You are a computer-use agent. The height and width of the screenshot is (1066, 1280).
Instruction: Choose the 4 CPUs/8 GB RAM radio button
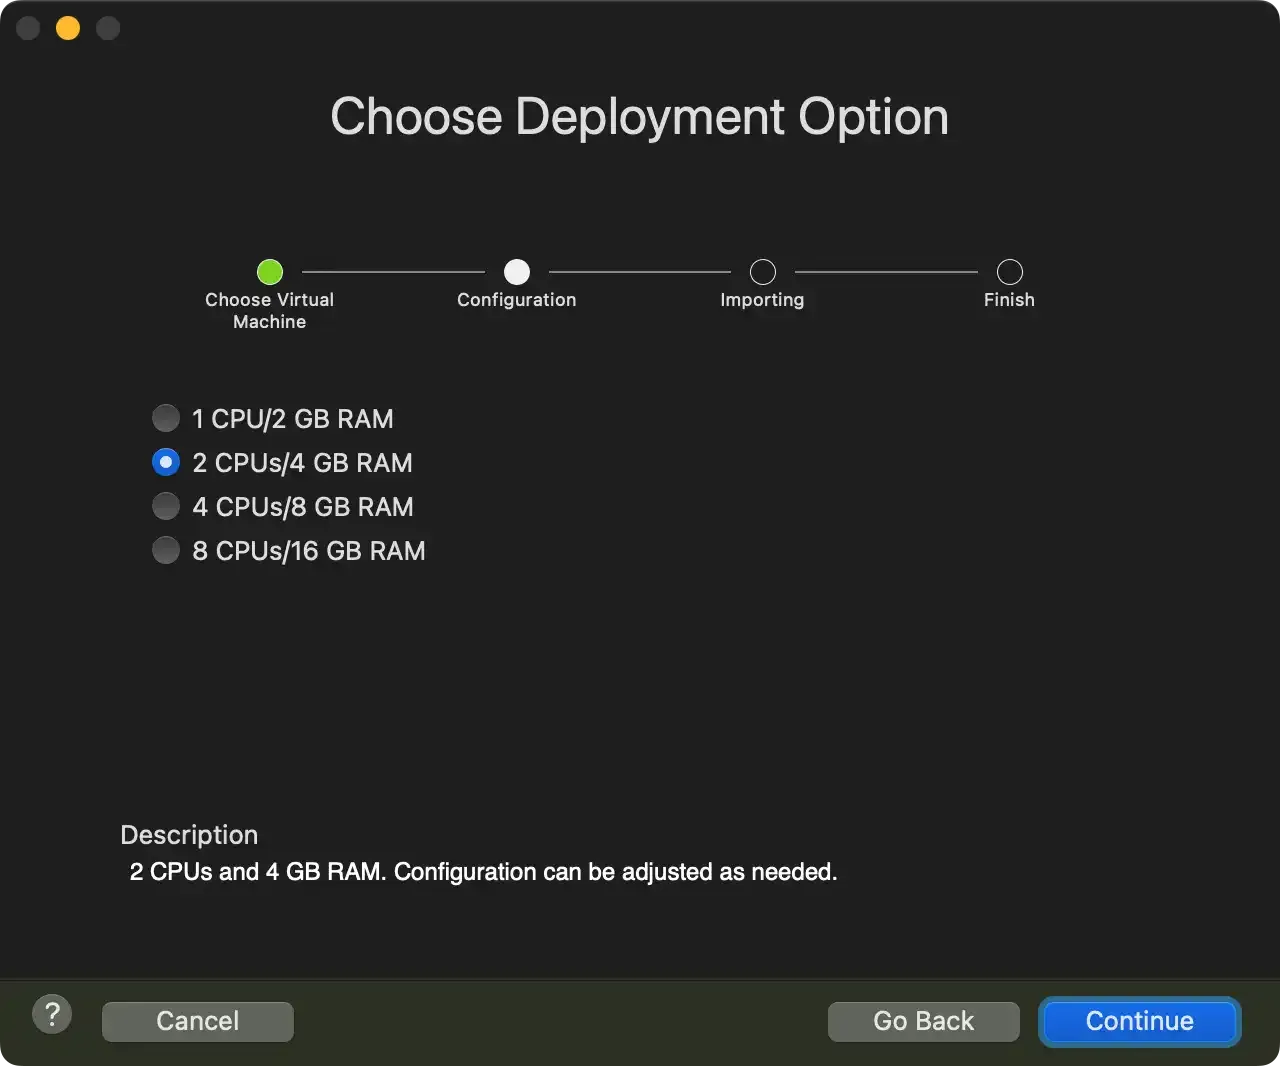click(x=166, y=506)
